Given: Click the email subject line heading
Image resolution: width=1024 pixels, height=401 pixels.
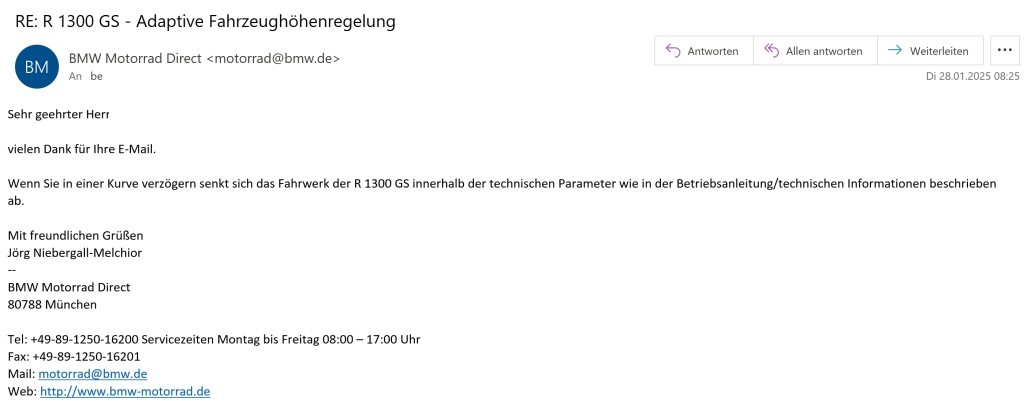Looking at the screenshot, I should [x=205, y=20].
